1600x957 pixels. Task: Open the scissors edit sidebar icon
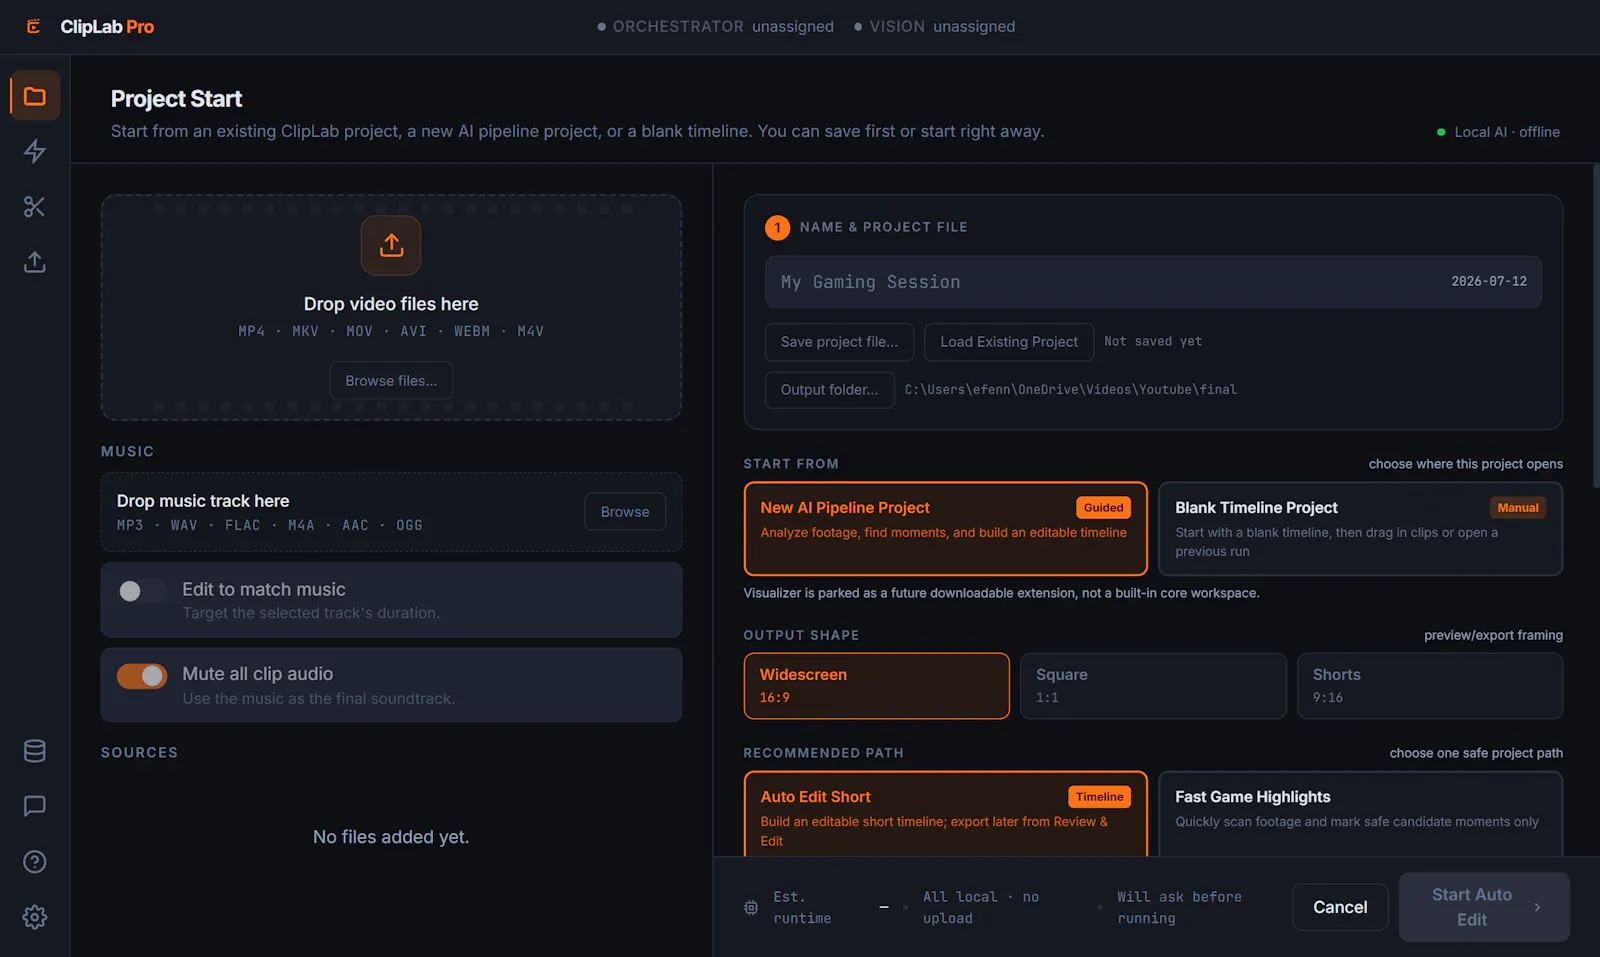[x=35, y=207]
